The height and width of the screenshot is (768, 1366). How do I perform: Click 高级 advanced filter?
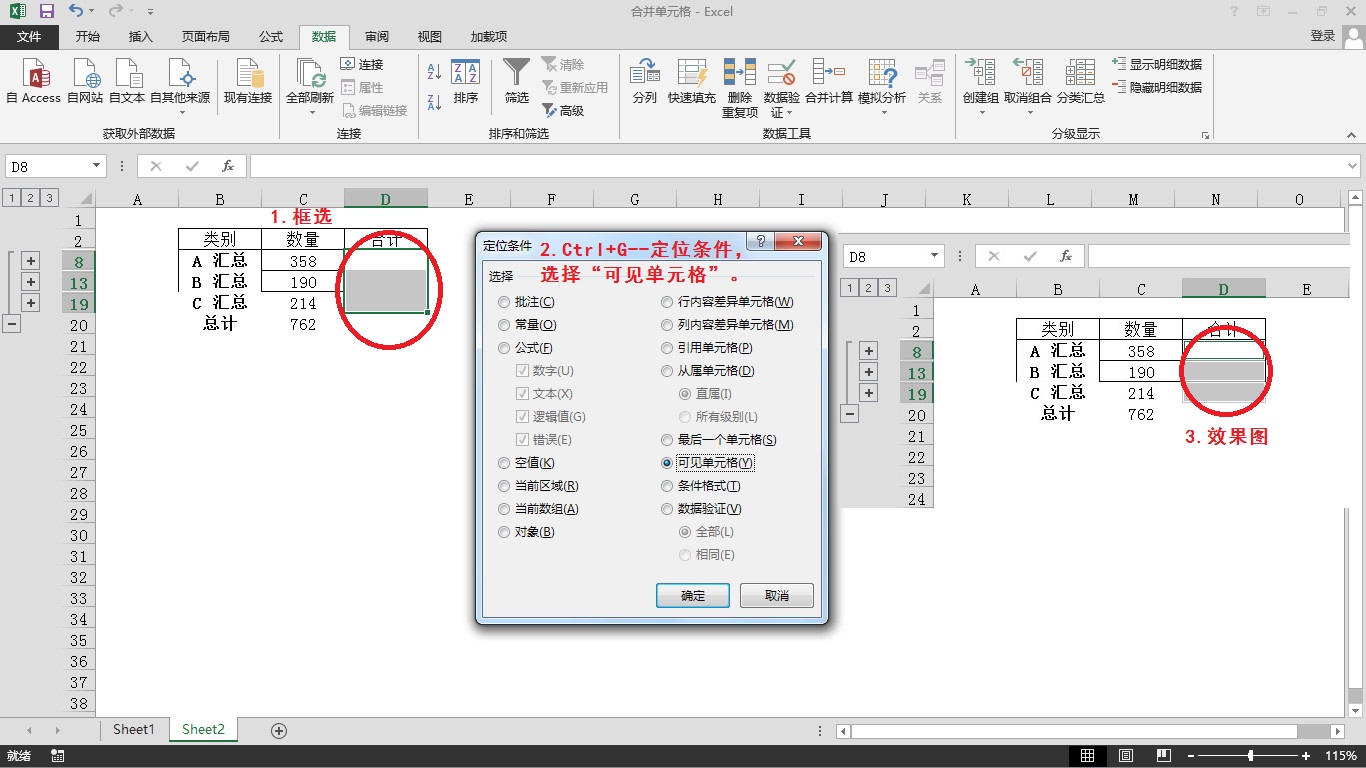click(564, 110)
